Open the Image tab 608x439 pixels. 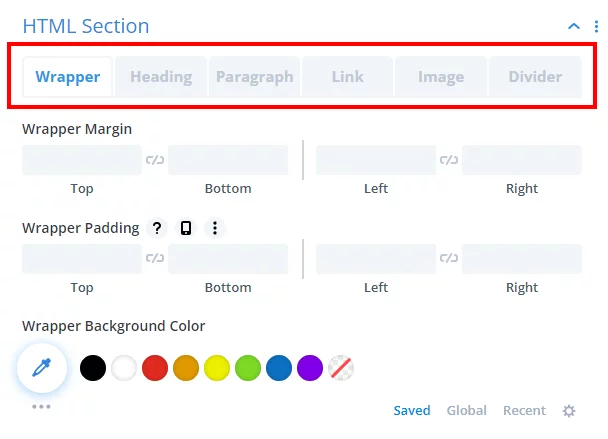441,77
